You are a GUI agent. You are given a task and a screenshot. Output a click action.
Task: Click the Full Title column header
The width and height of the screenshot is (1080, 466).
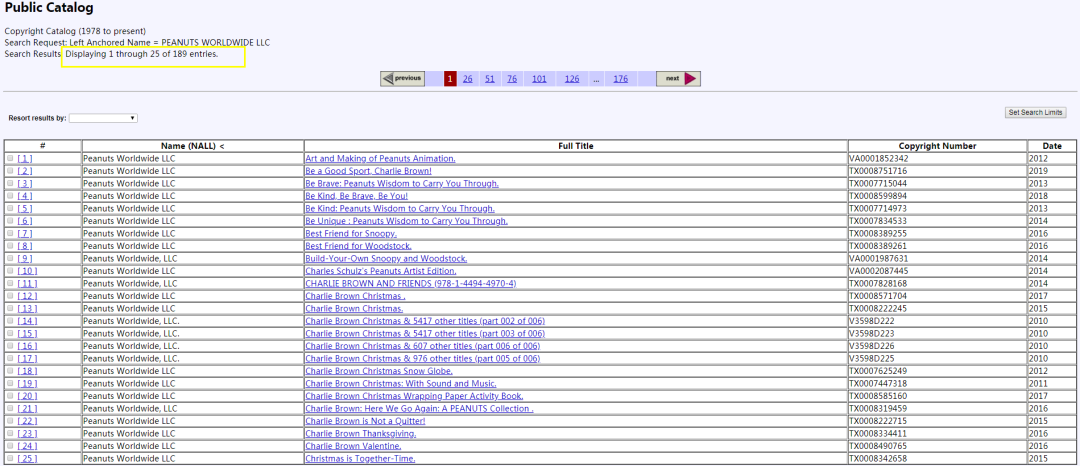pyautogui.click(x=576, y=146)
